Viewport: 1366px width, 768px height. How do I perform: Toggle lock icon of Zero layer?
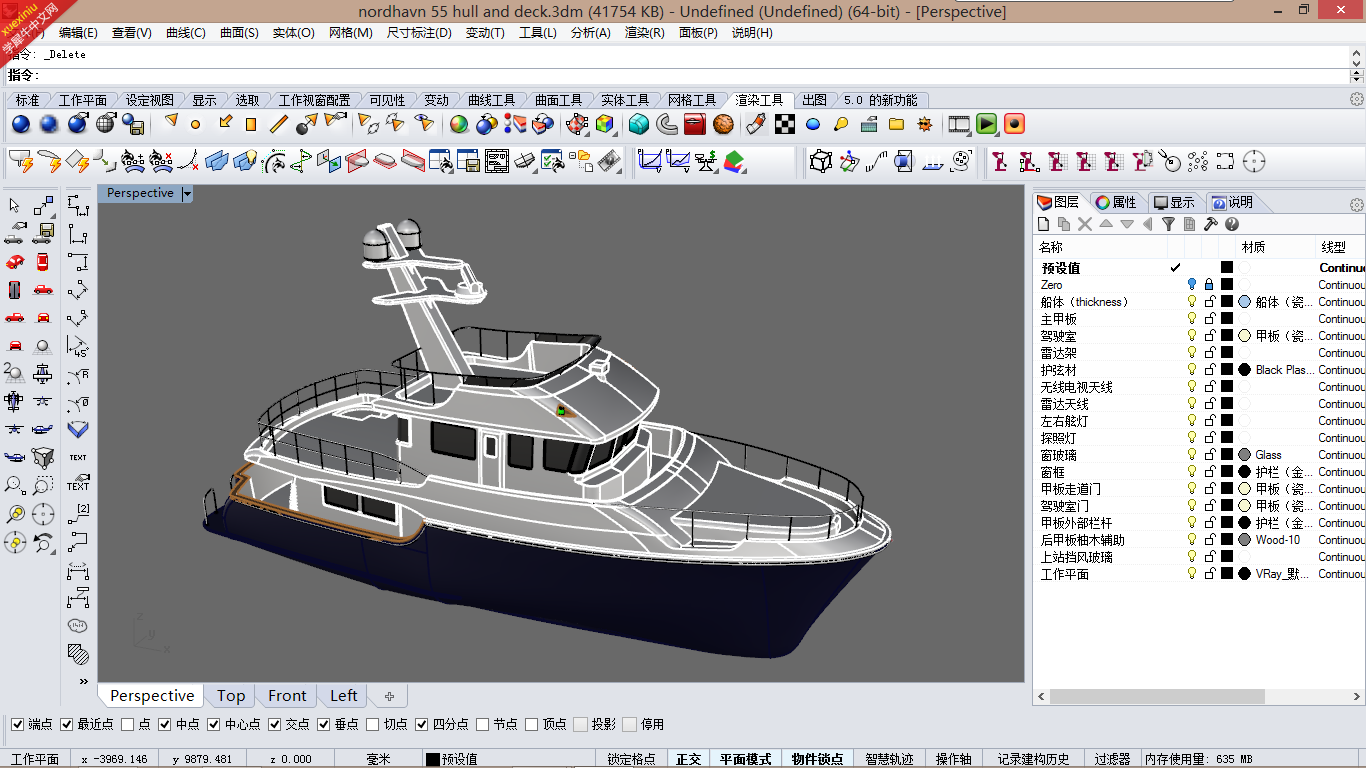tap(1209, 284)
